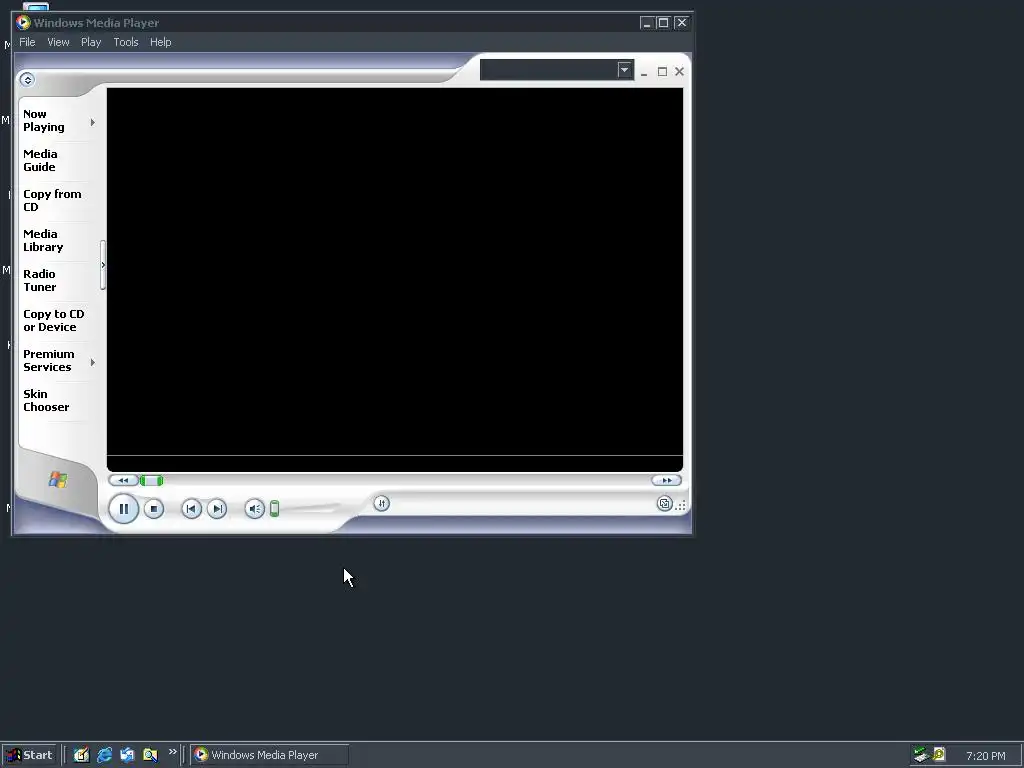Expand hidden Quick Launch items chevron
Image resolution: width=1024 pixels, height=768 pixels.
pos(172,752)
